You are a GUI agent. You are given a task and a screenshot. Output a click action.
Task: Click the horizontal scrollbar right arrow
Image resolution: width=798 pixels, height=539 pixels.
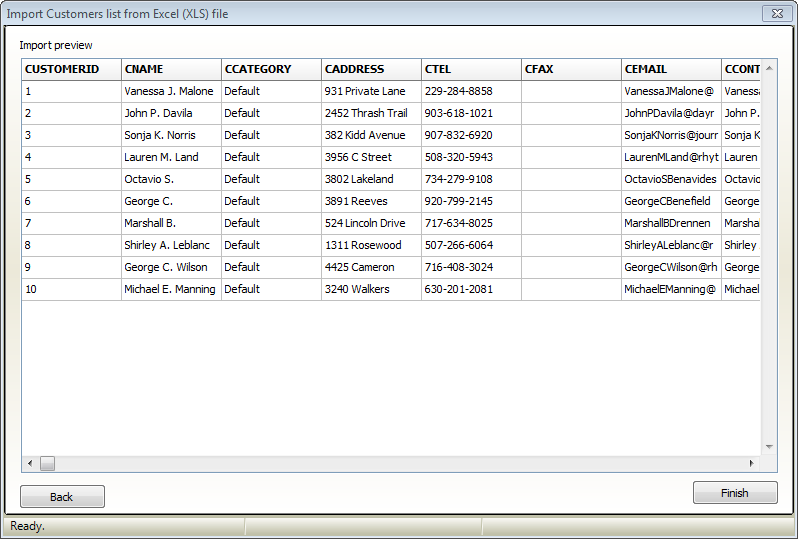(752, 463)
